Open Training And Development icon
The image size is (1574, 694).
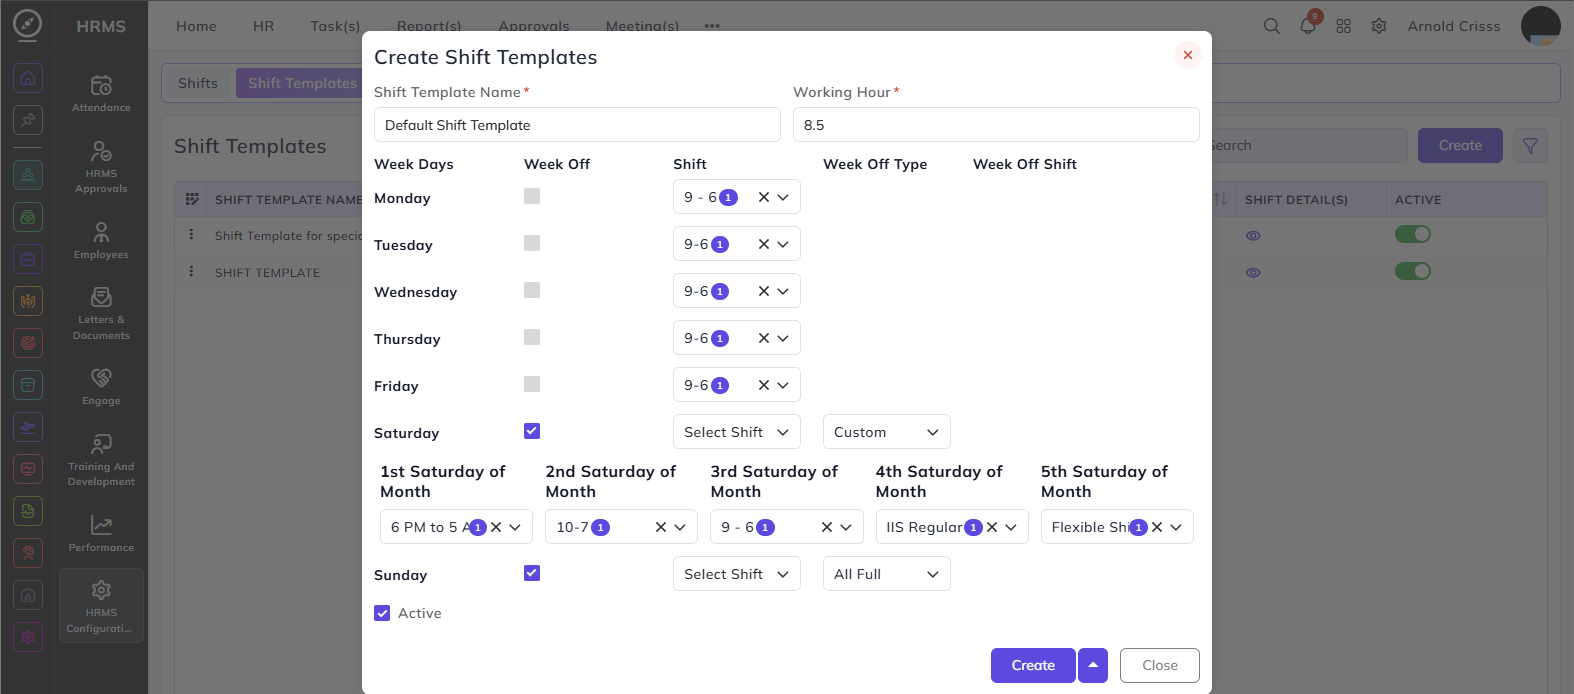click(x=101, y=459)
